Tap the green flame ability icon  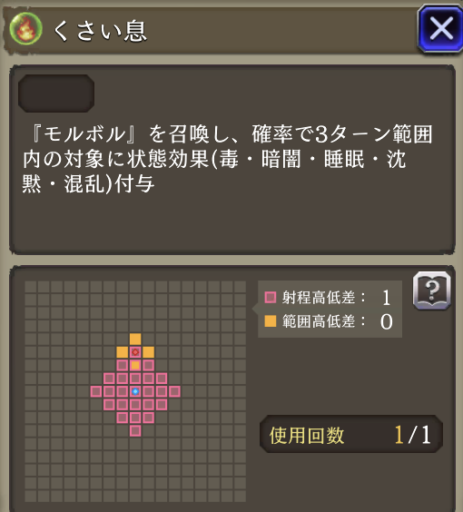click(x=26, y=29)
